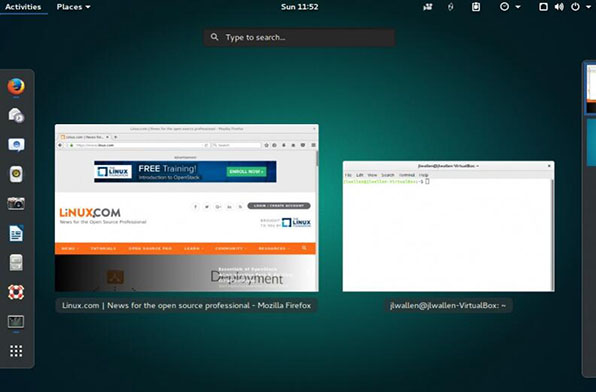596x392 pixels.
Task: Click the Linux Foundation logo beside brought to you by
Action: click(296, 222)
